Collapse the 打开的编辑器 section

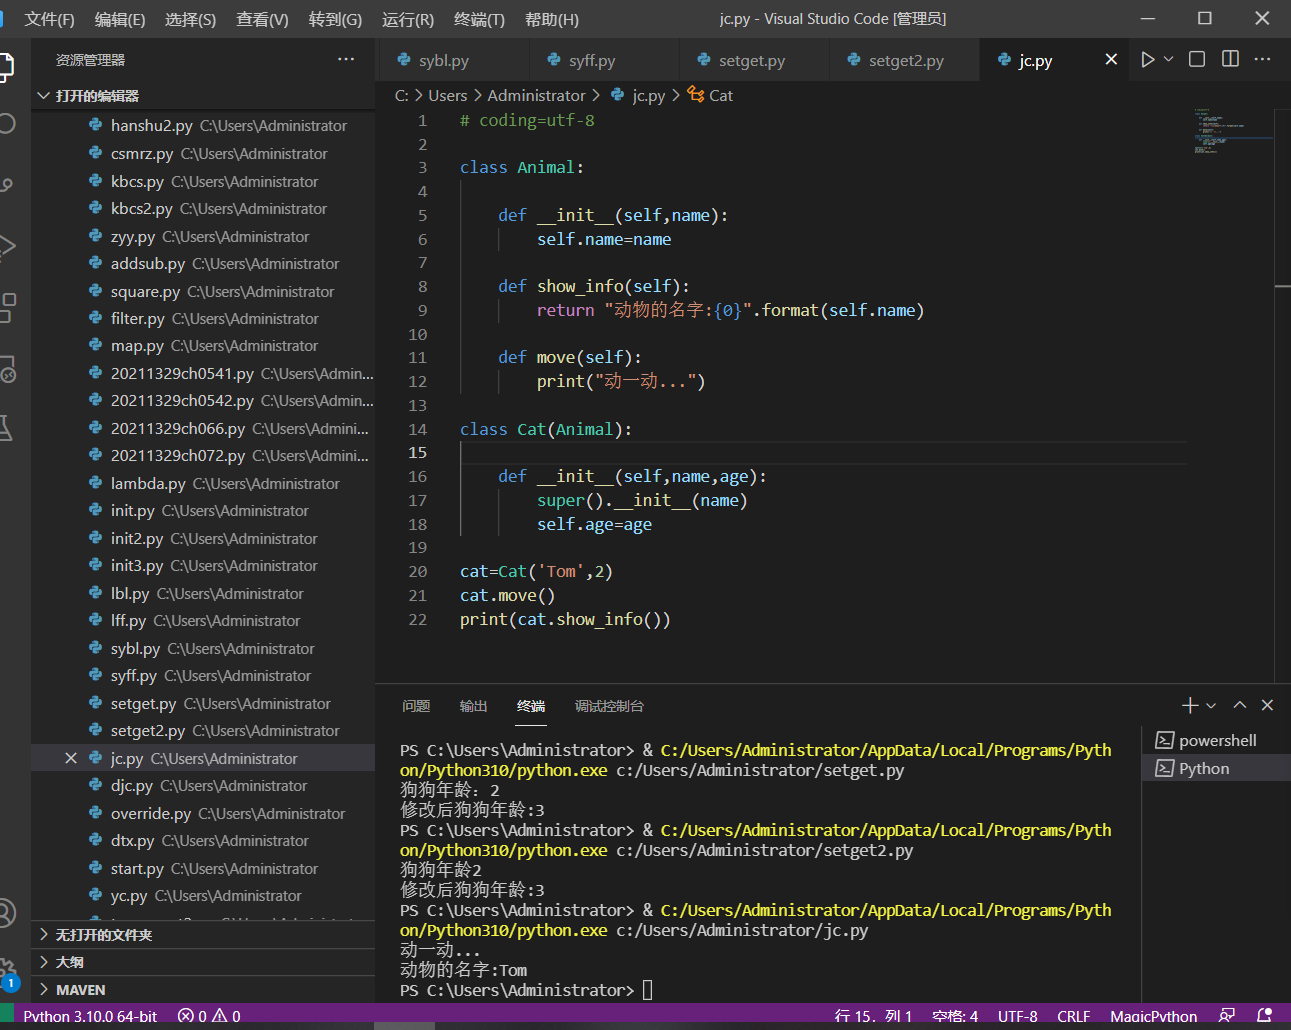point(96,96)
